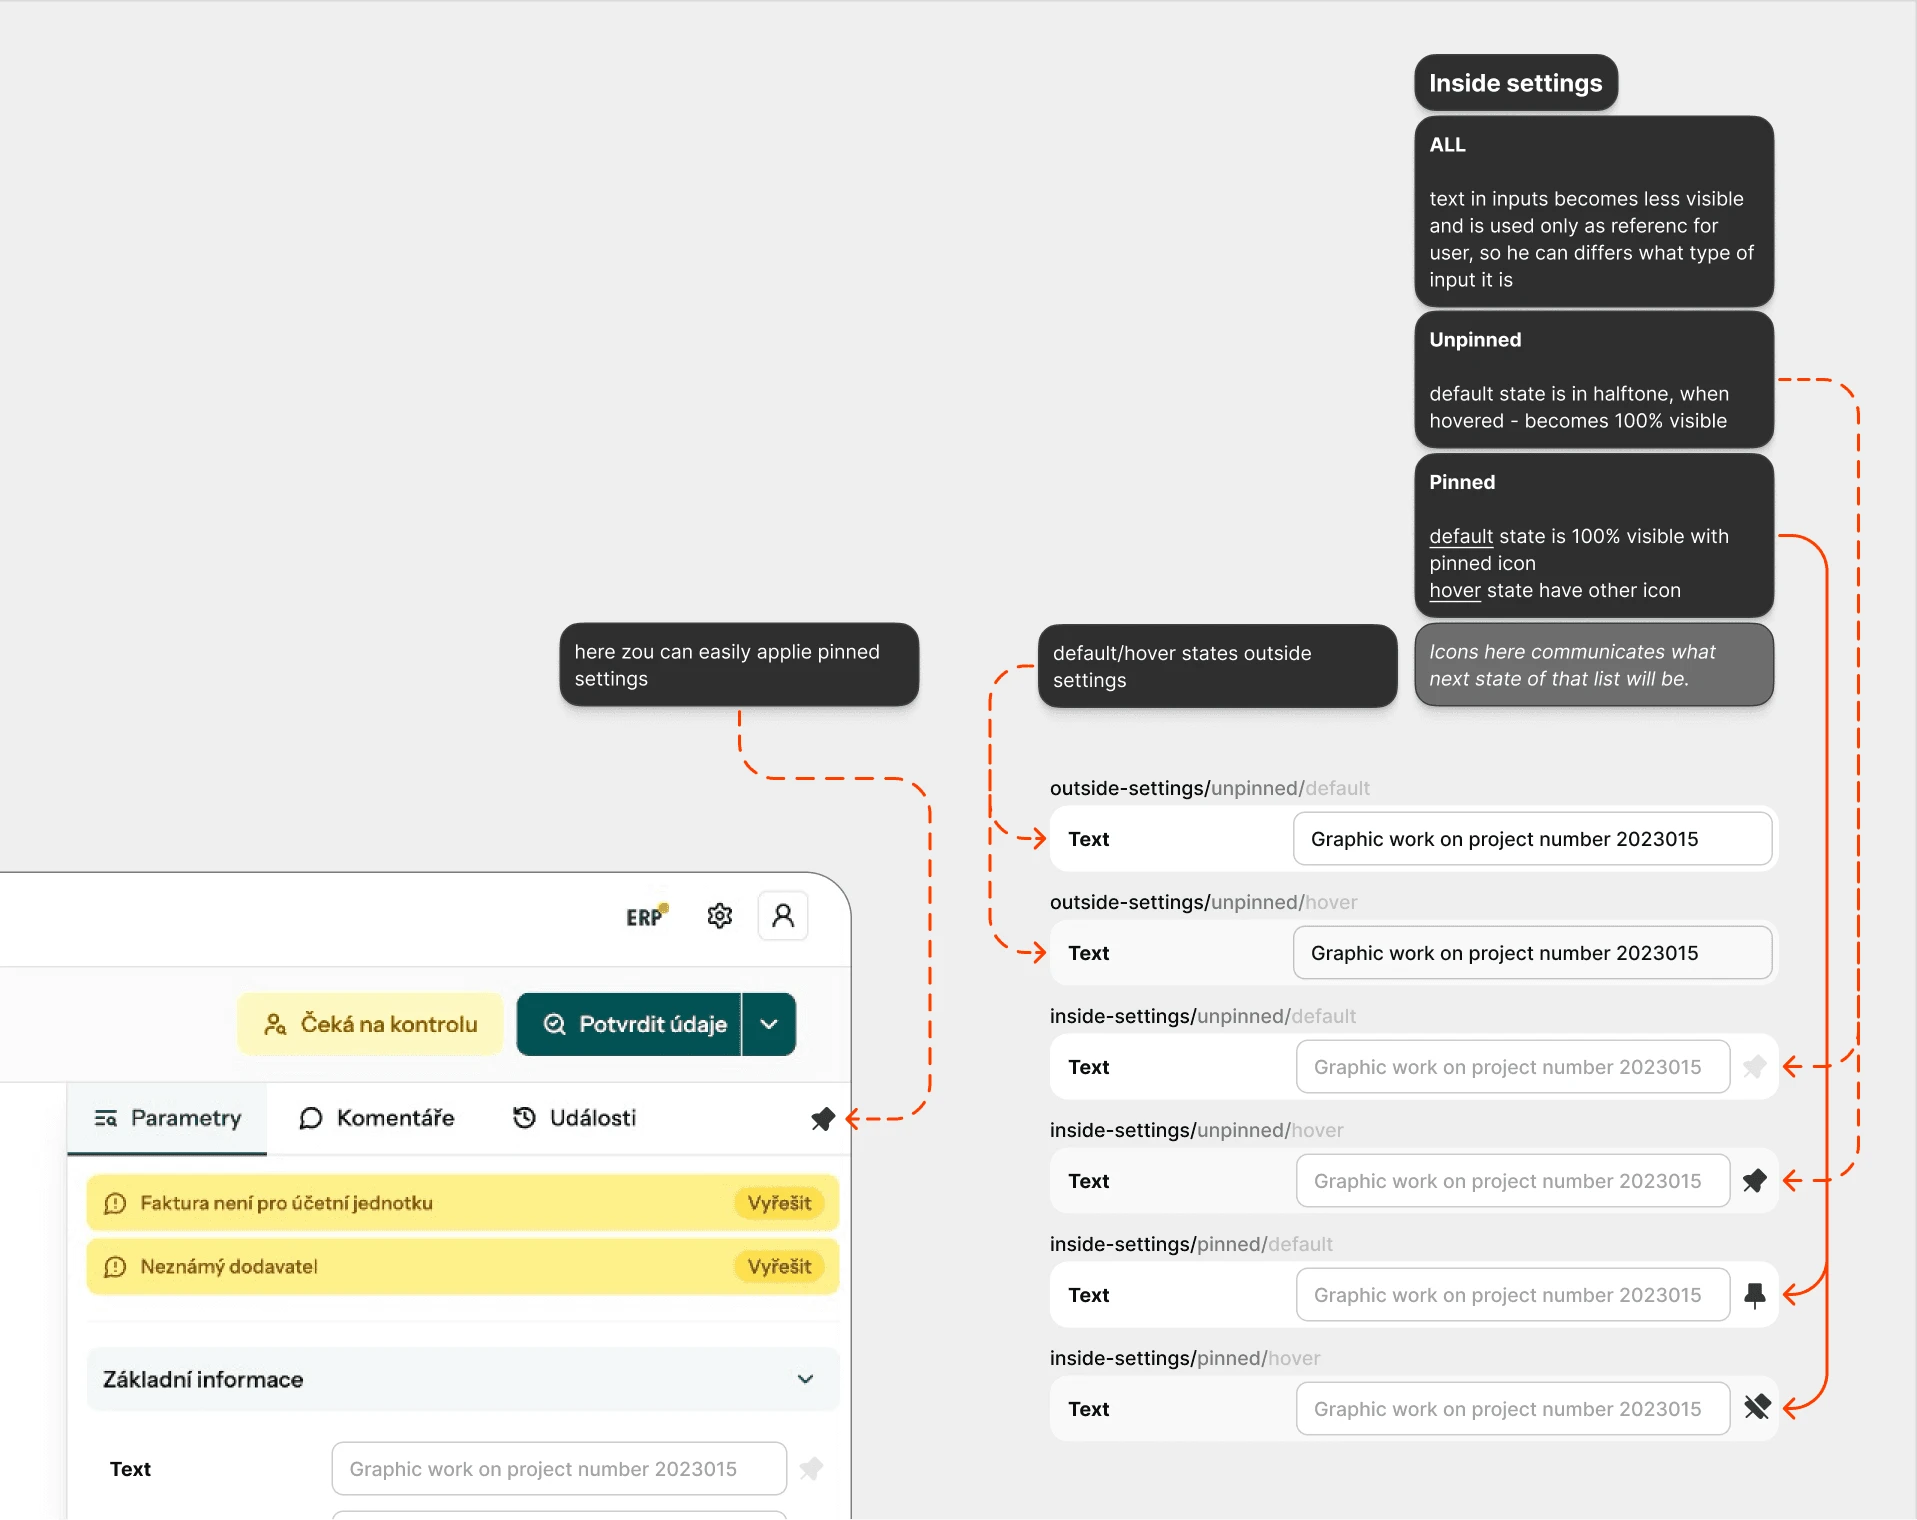1917x1520 pixels.
Task: Click the outside-settings/unpinned/default text input
Action: coord(1532,839)
